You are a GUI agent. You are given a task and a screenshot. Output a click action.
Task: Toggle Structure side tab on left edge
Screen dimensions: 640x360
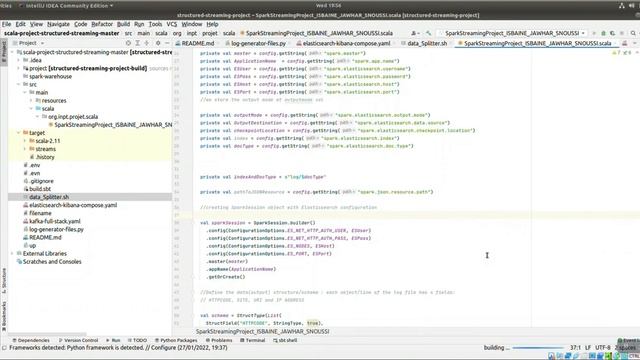coord(4,280)
